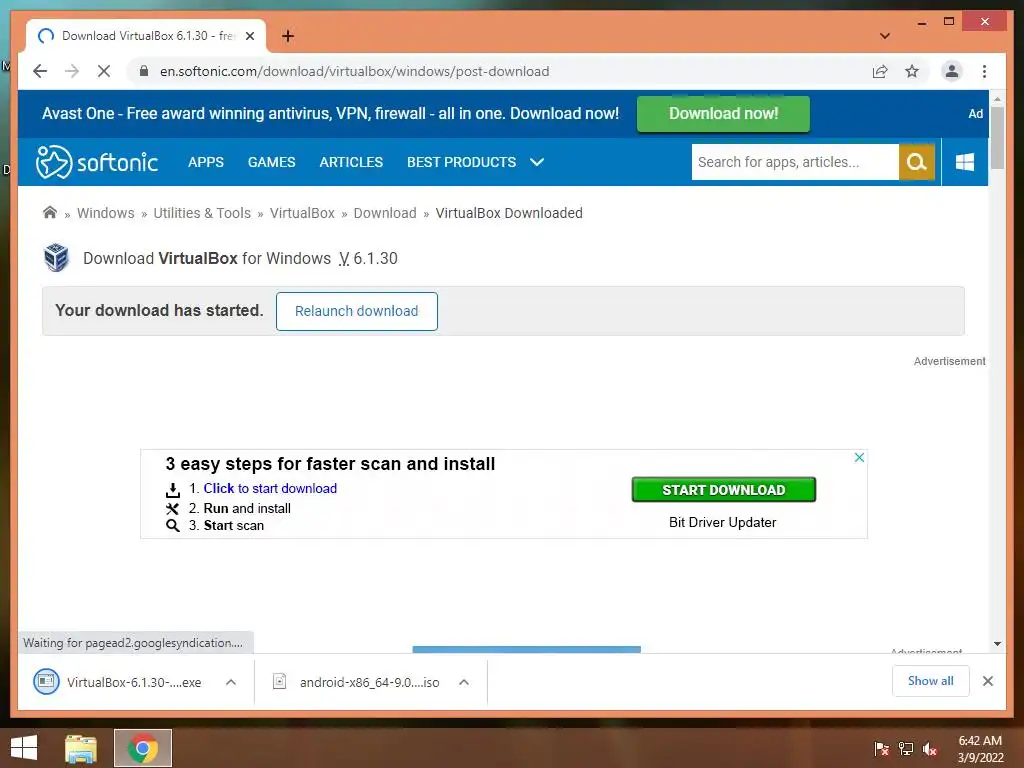Open the BEST PRODUCTS menu

point(462,162)
